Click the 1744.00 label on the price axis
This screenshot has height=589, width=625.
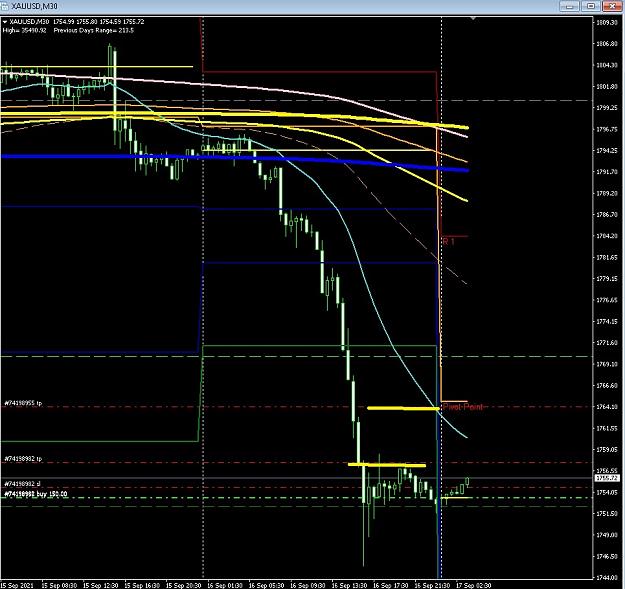tap(606, 577)
